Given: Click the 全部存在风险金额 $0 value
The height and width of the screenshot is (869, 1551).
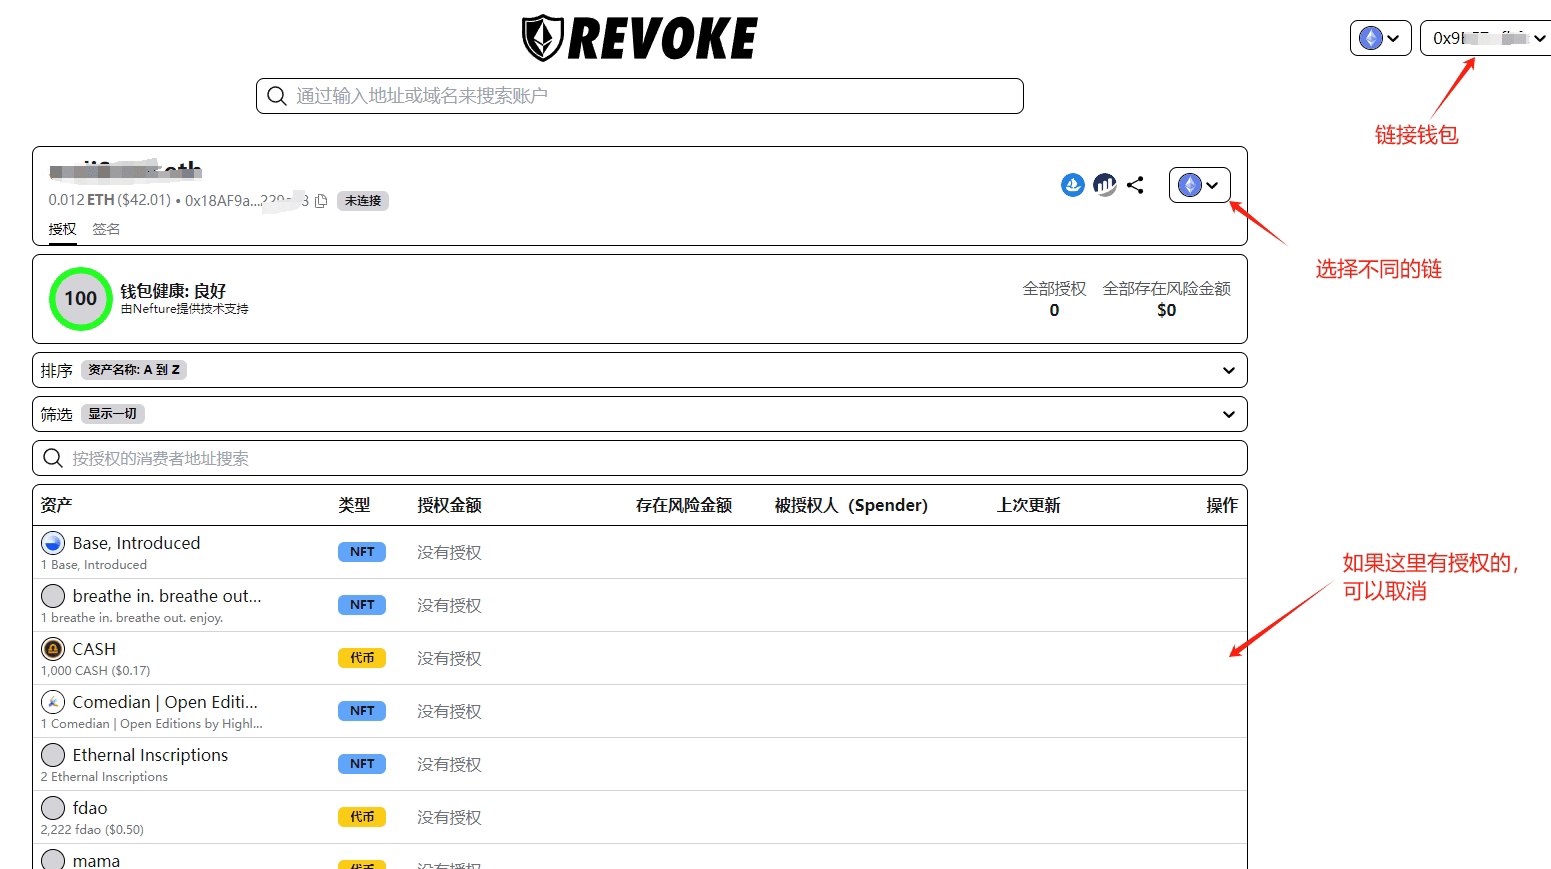Looking at the screenshot, I should pos(1166,310).
